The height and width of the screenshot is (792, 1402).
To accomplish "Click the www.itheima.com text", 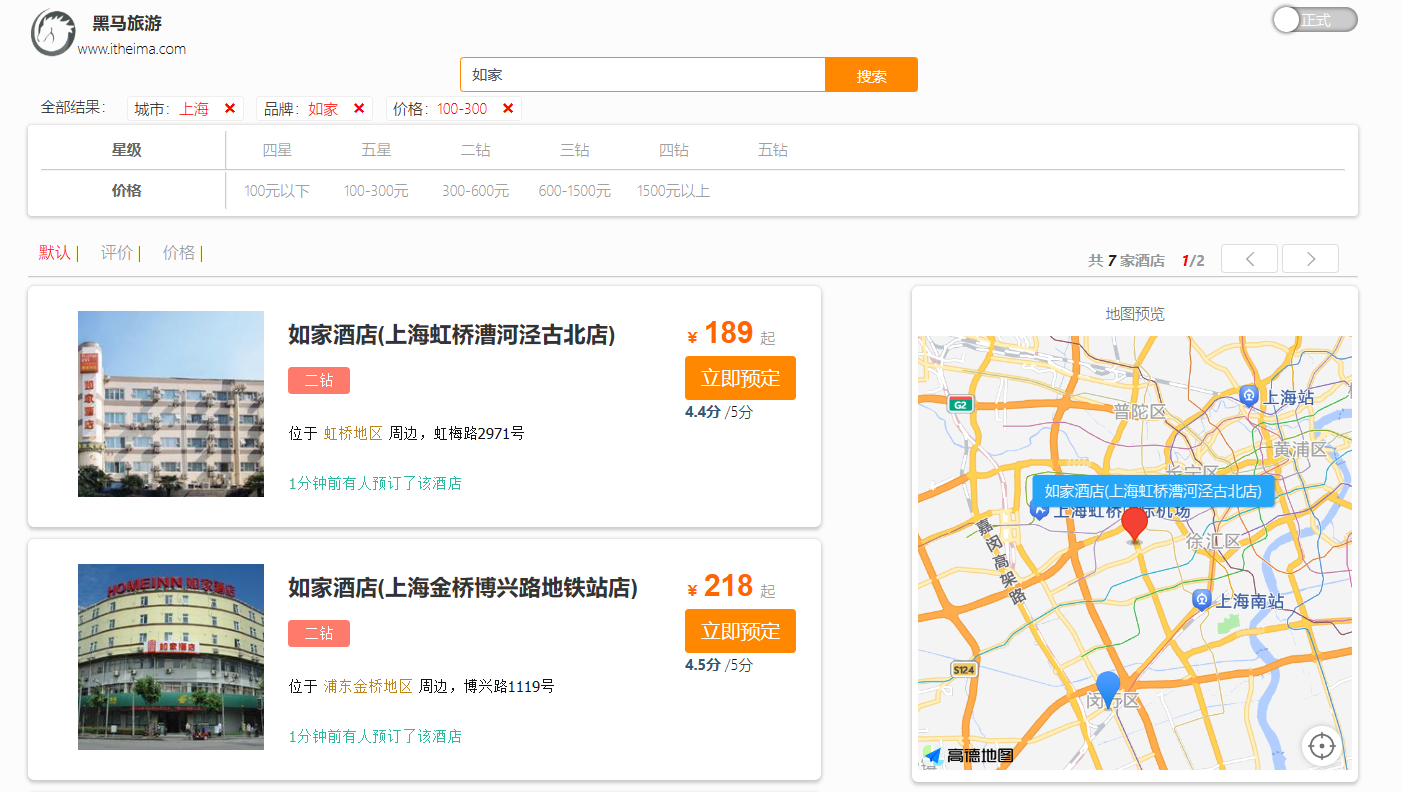I will [x=132, y=48].
